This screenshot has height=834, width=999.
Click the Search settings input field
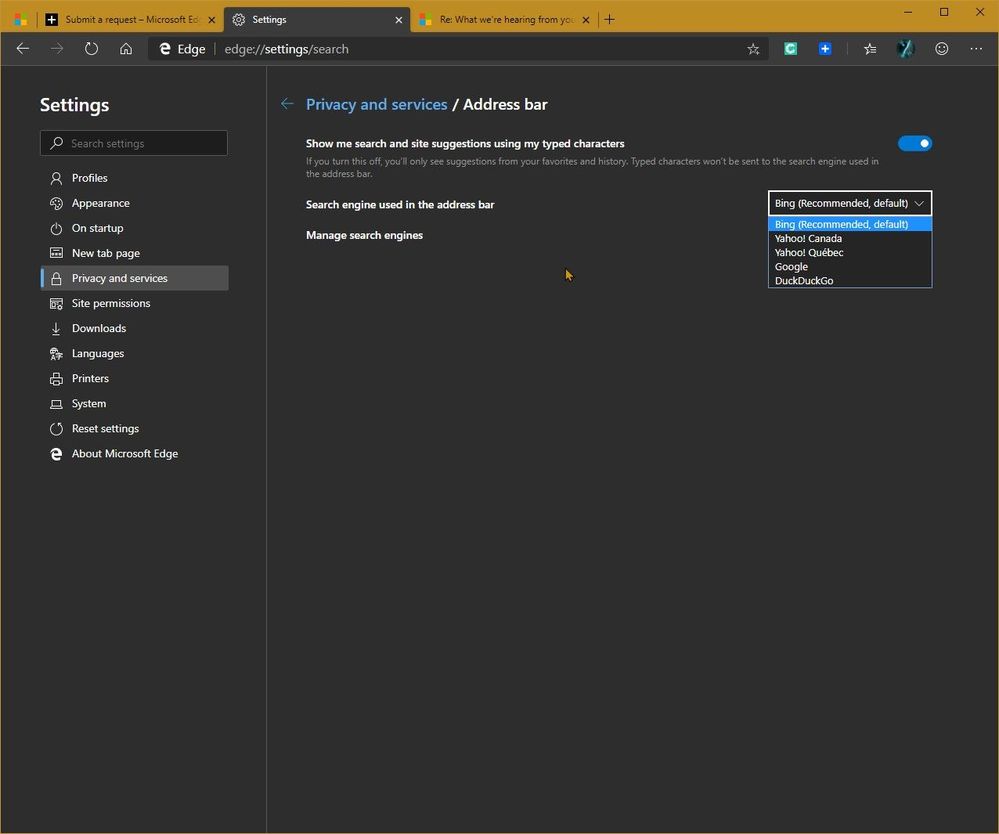coord(134,143)
